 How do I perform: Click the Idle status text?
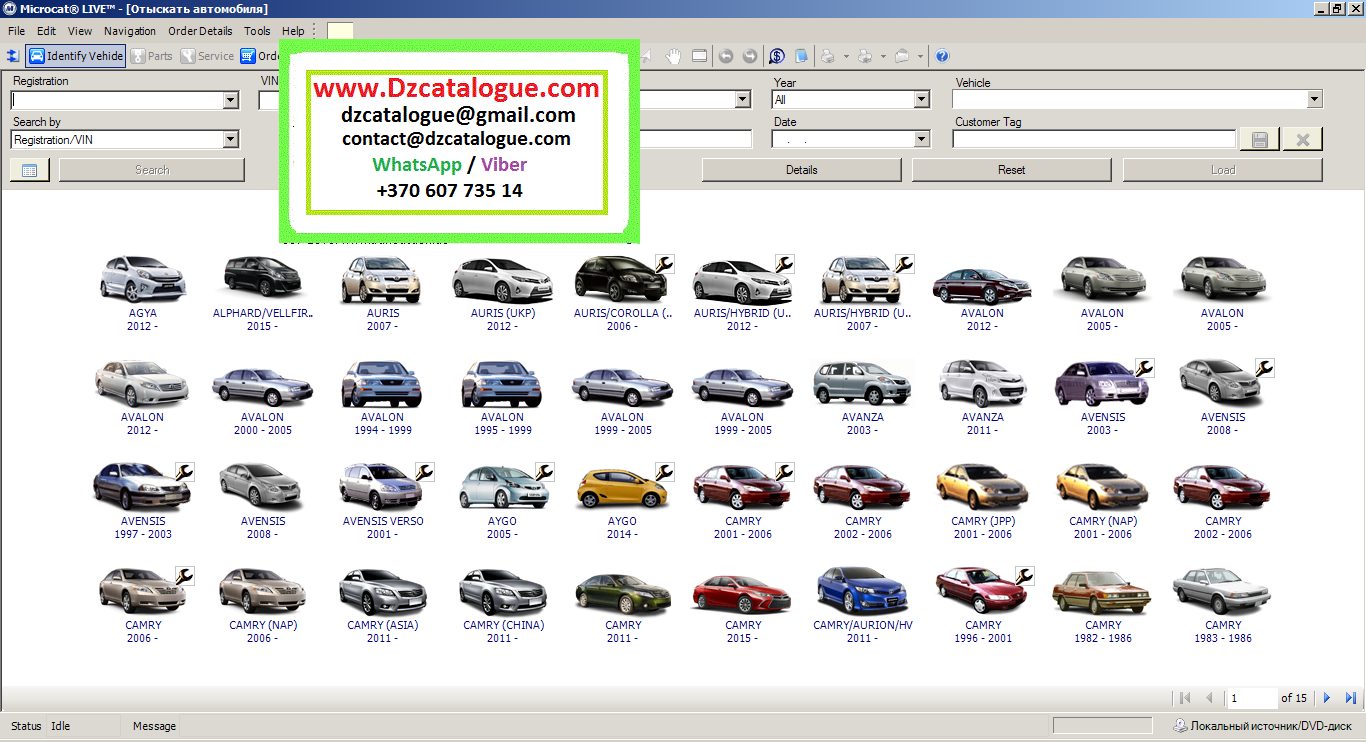60,726
